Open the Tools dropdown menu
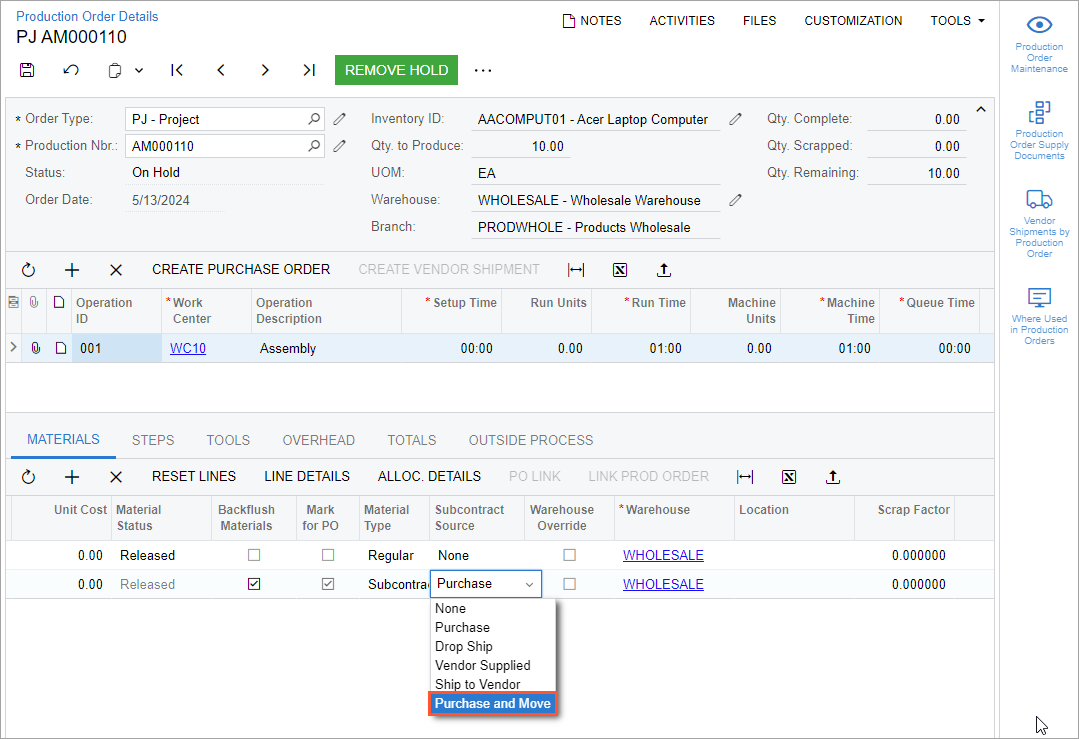This screenshot has width=1079, height=739. [957, 20]
